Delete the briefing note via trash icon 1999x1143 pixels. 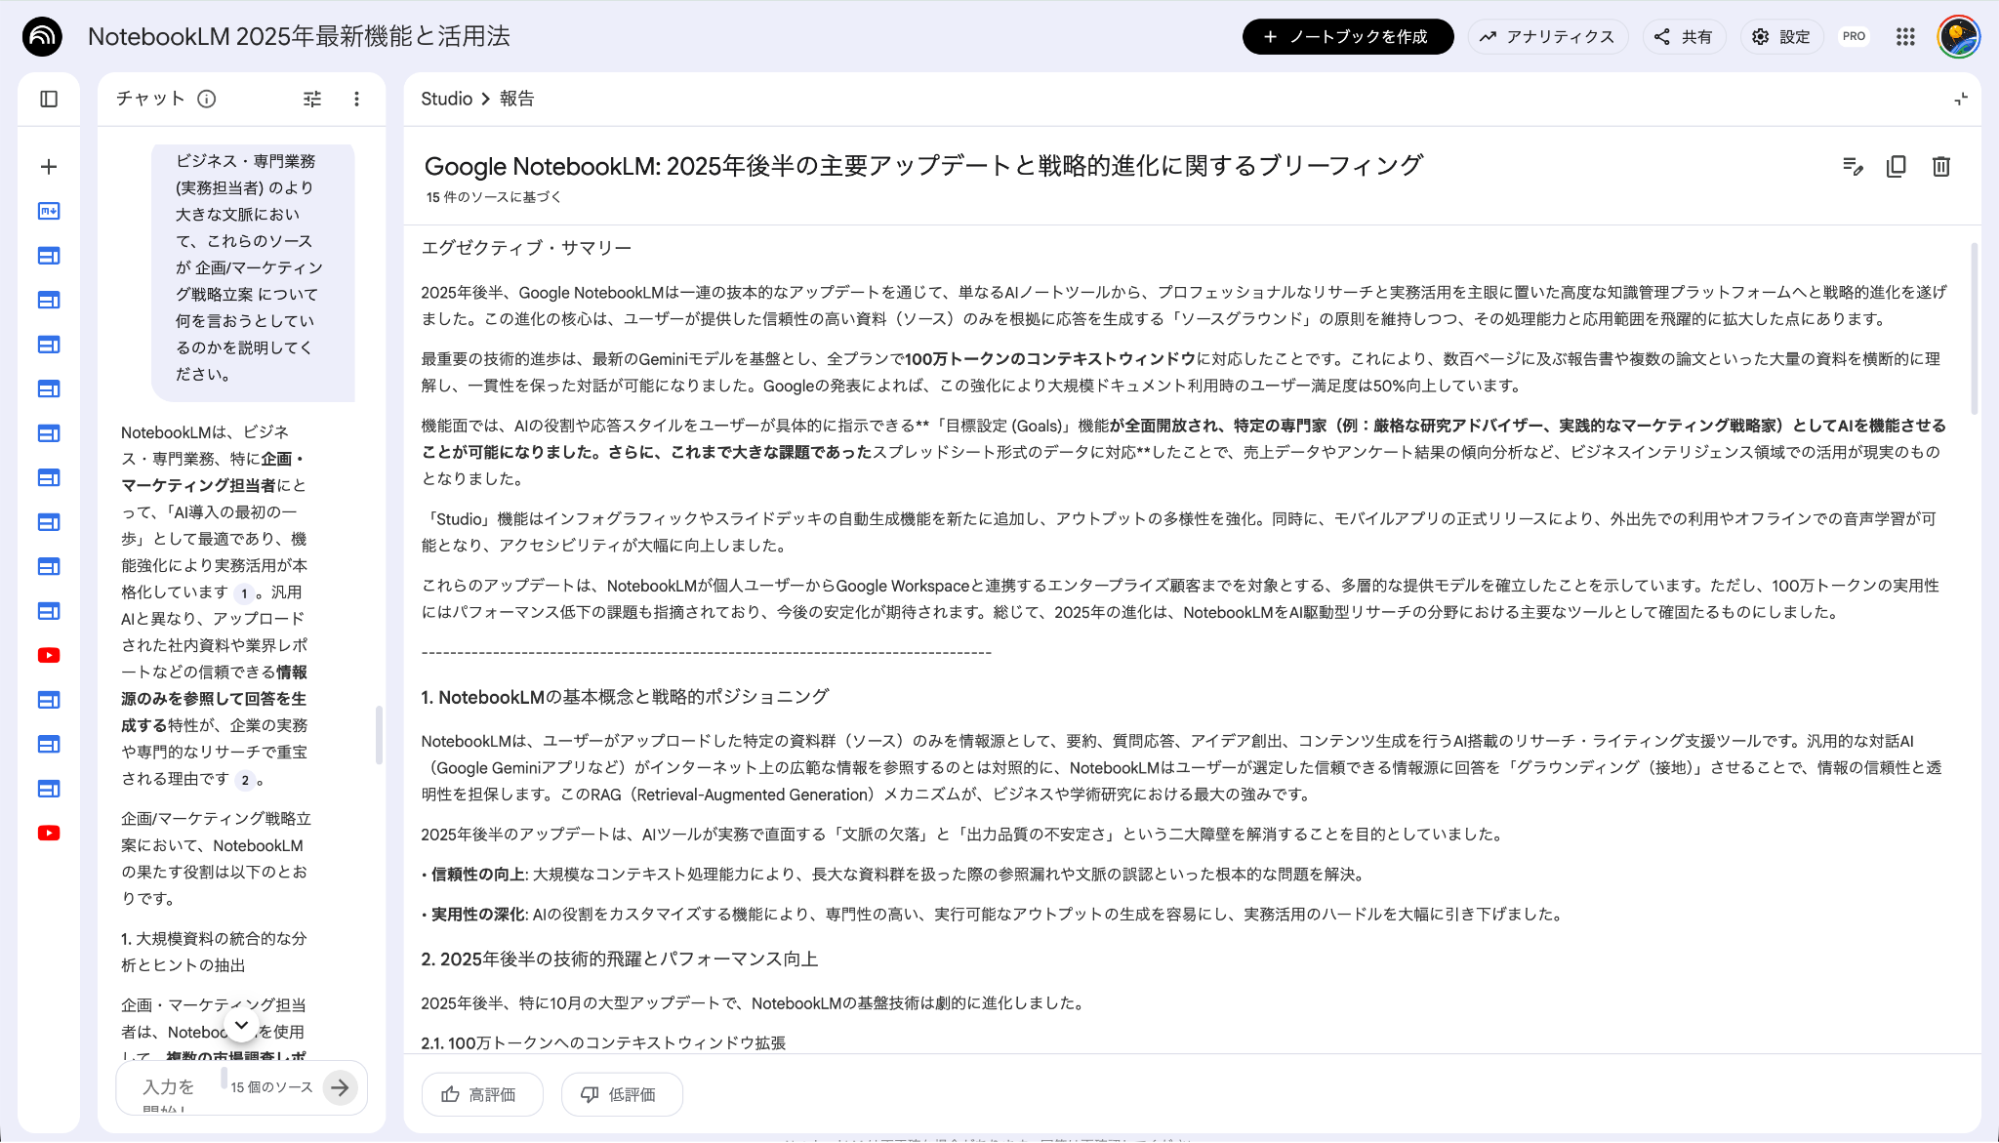[1941, 166]
